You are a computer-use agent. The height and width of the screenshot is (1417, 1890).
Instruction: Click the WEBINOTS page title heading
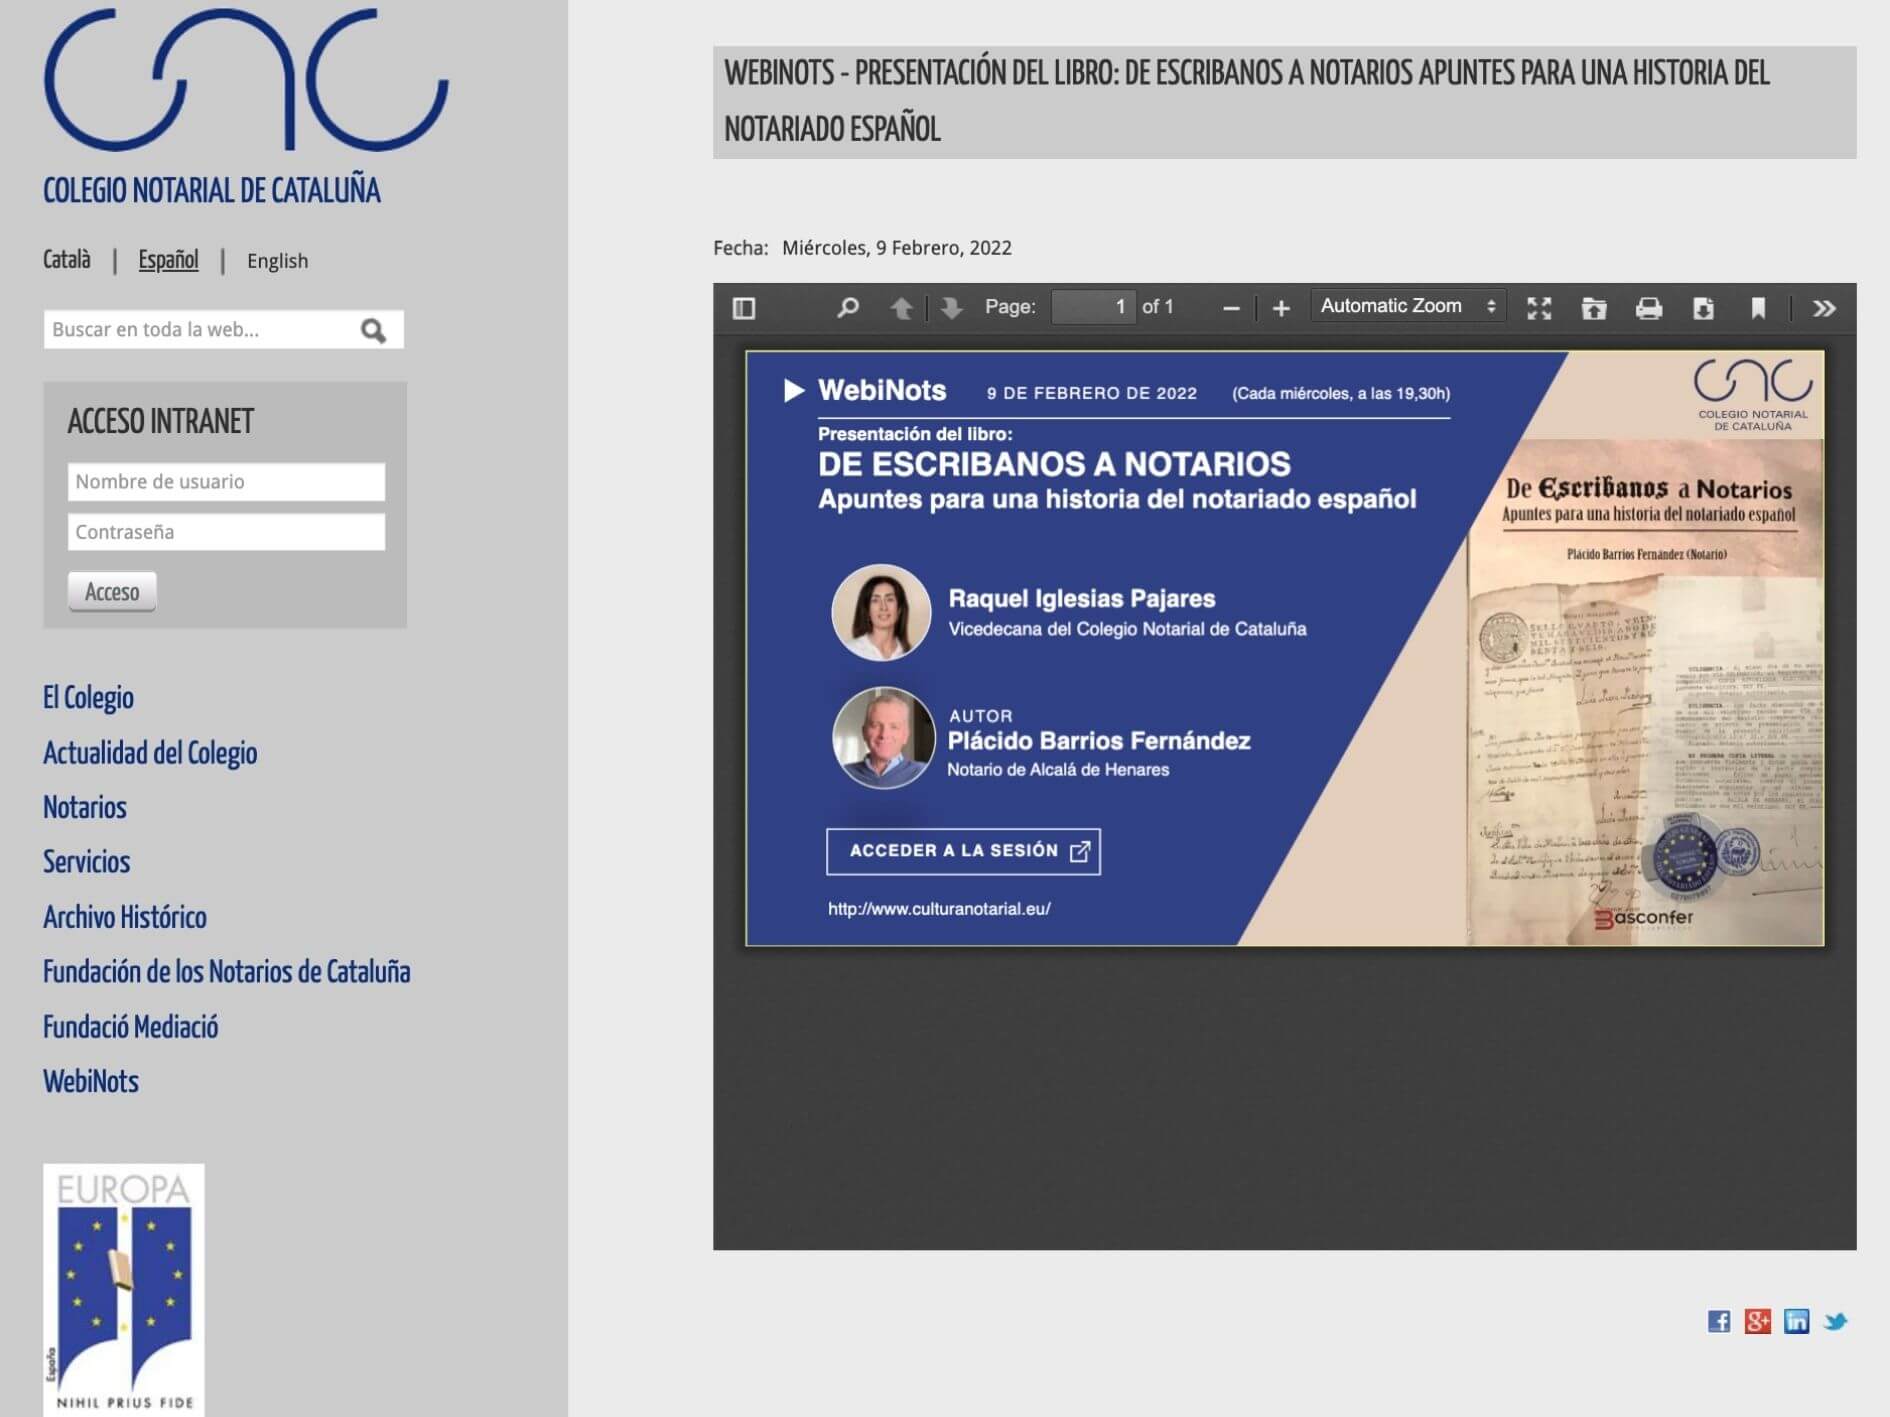(1285, 102)
